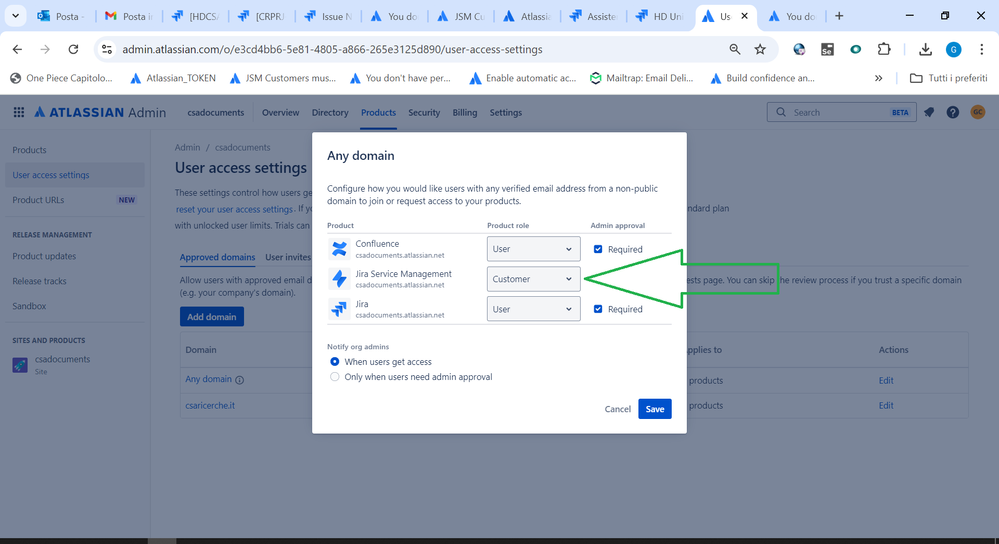999x544 pixels.
Task: Open Tutti i preferiti bookmarks folder
Action: [x=948, y=78]
